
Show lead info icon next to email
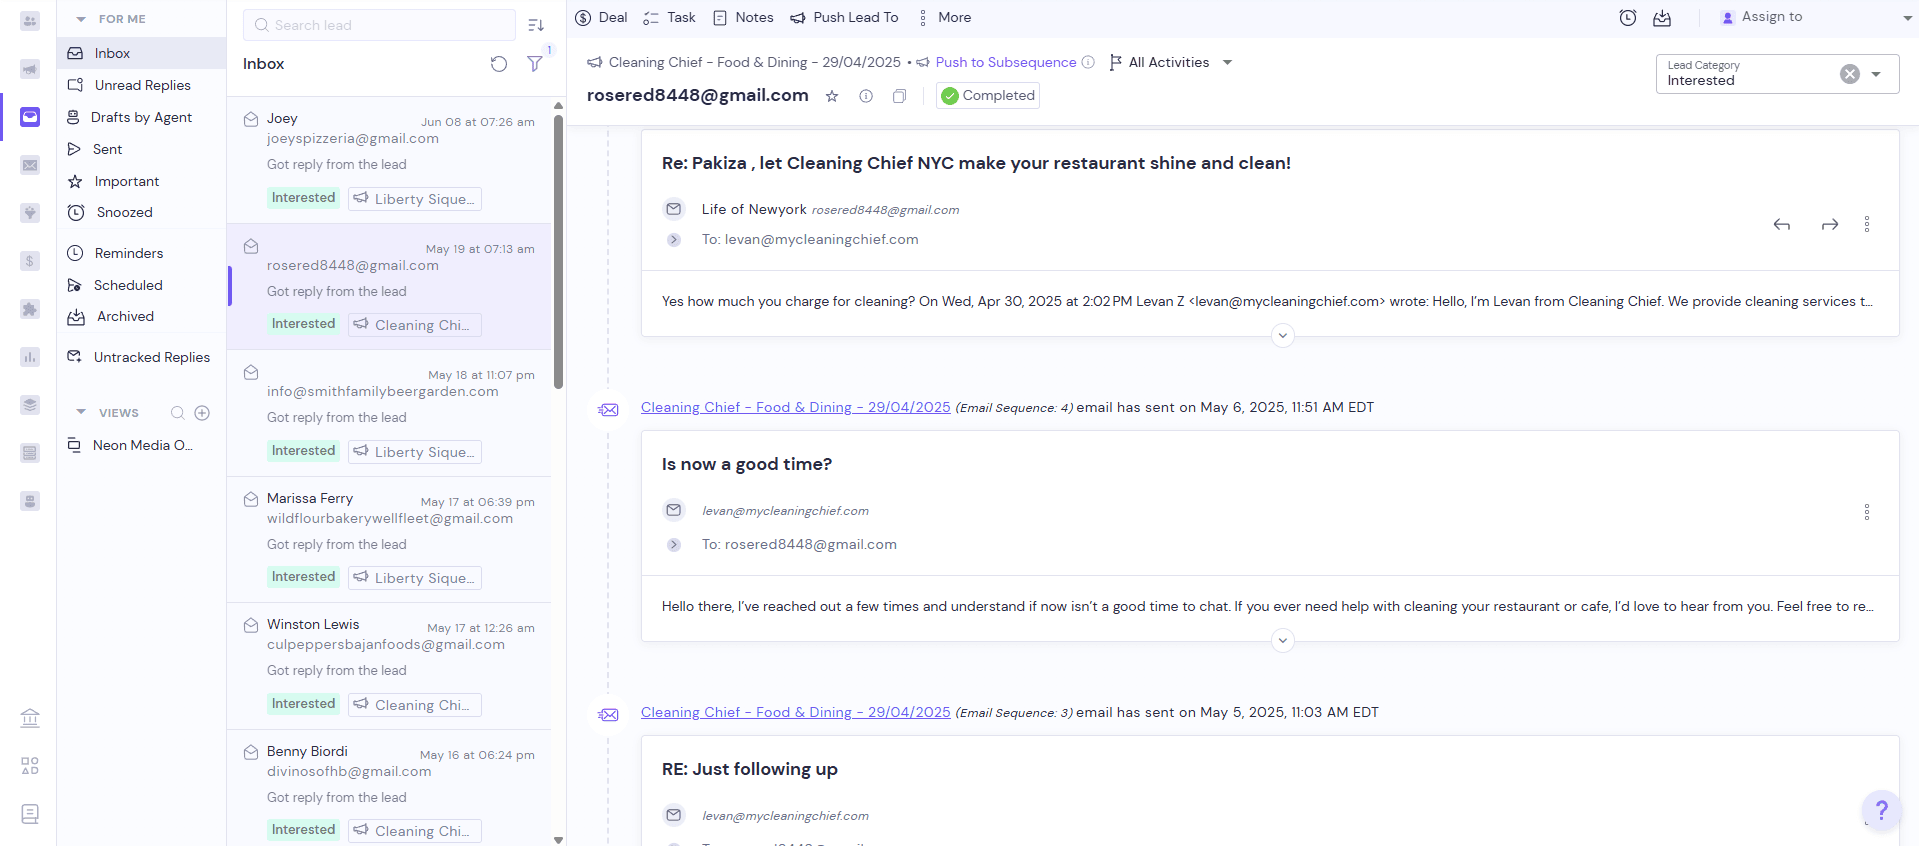(866, 96)
